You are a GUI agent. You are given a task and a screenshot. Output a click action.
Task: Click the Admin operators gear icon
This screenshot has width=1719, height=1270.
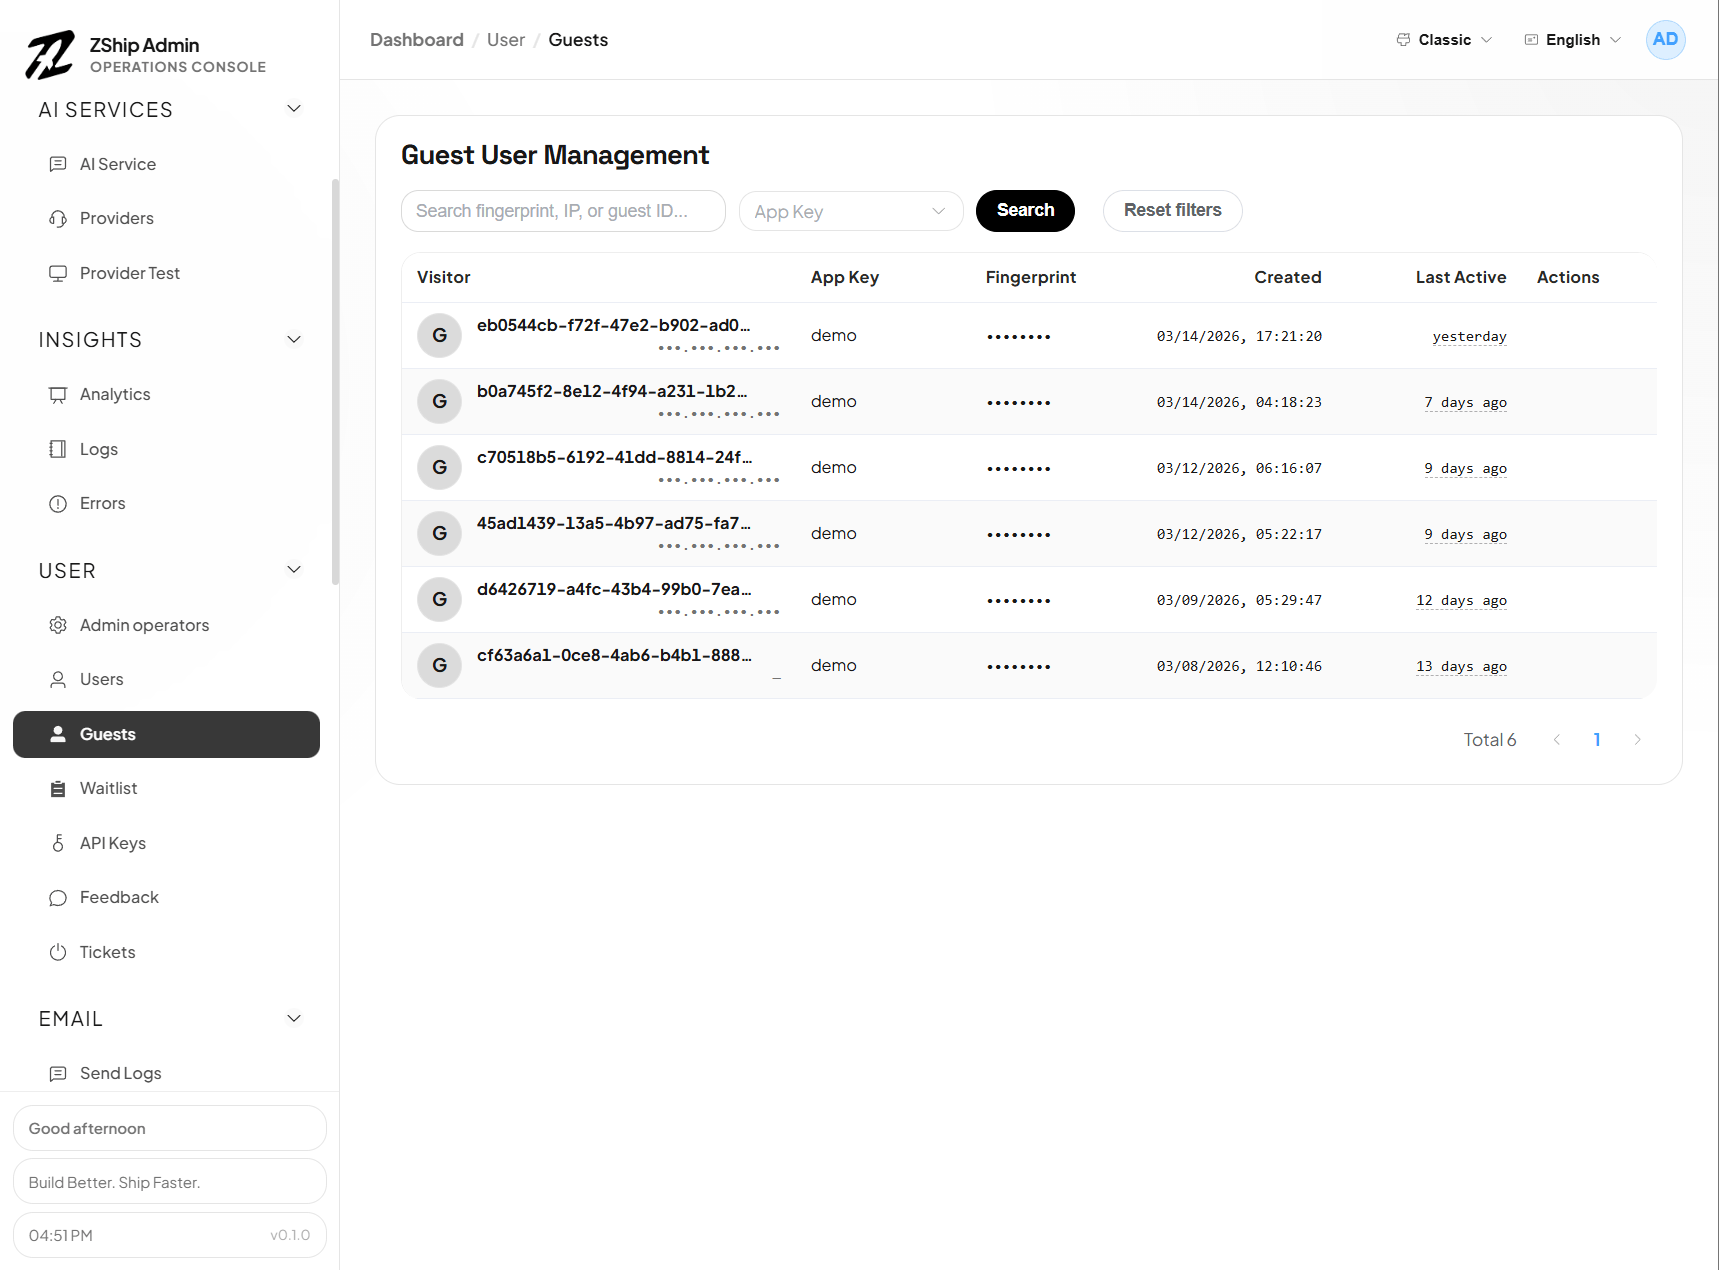58,626
